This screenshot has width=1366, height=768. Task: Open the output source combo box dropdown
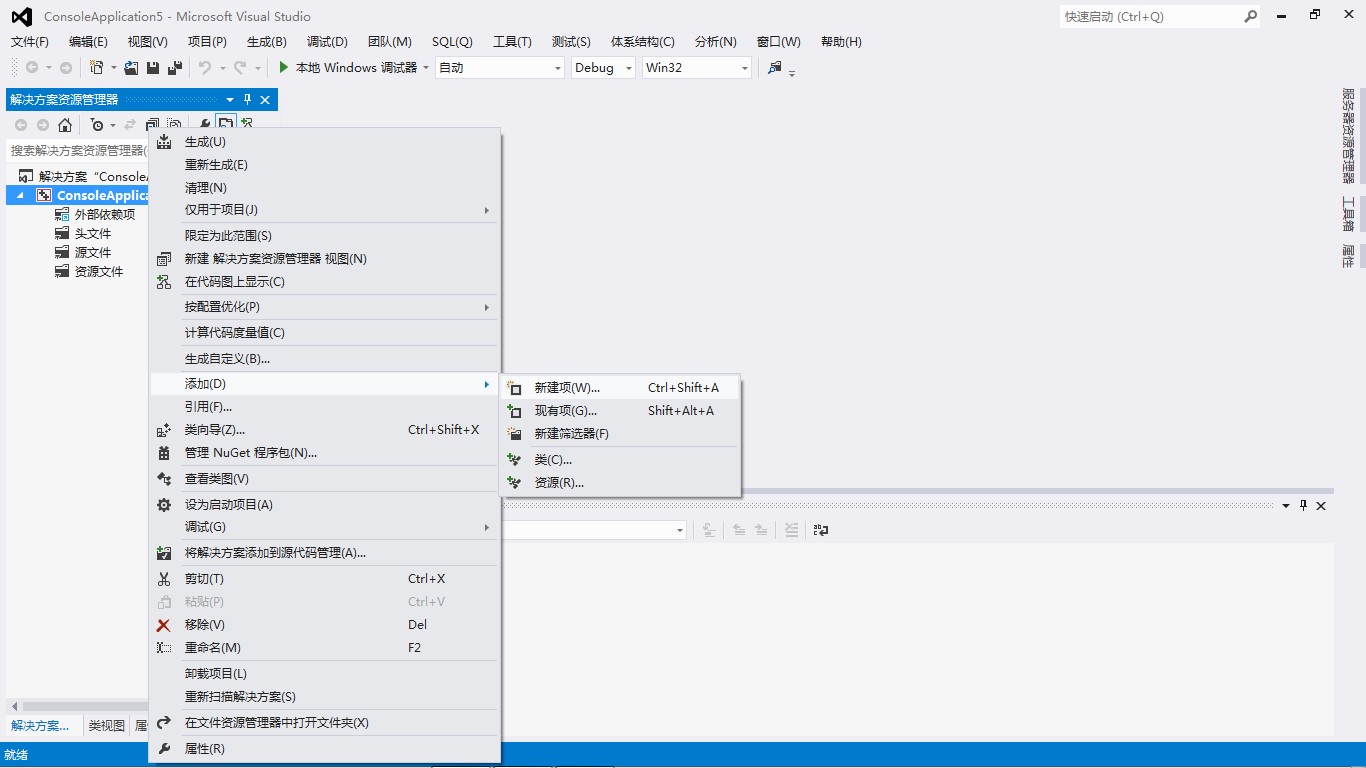680,531
